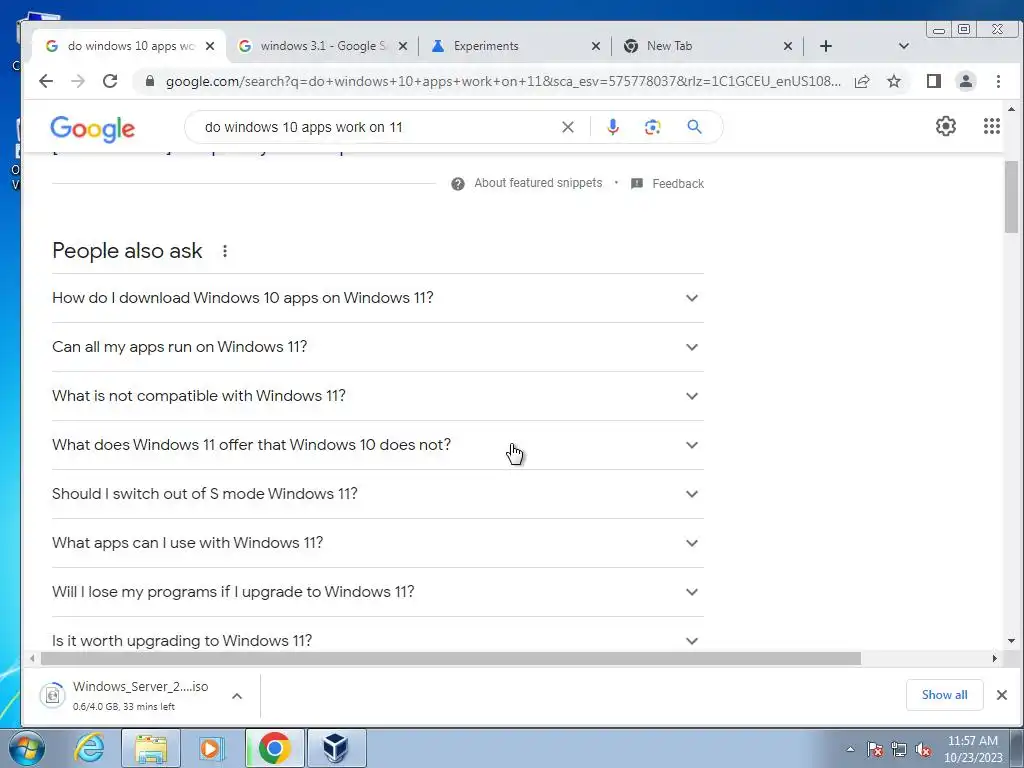Open VirtualBox from the taskbar

point(336,748)
